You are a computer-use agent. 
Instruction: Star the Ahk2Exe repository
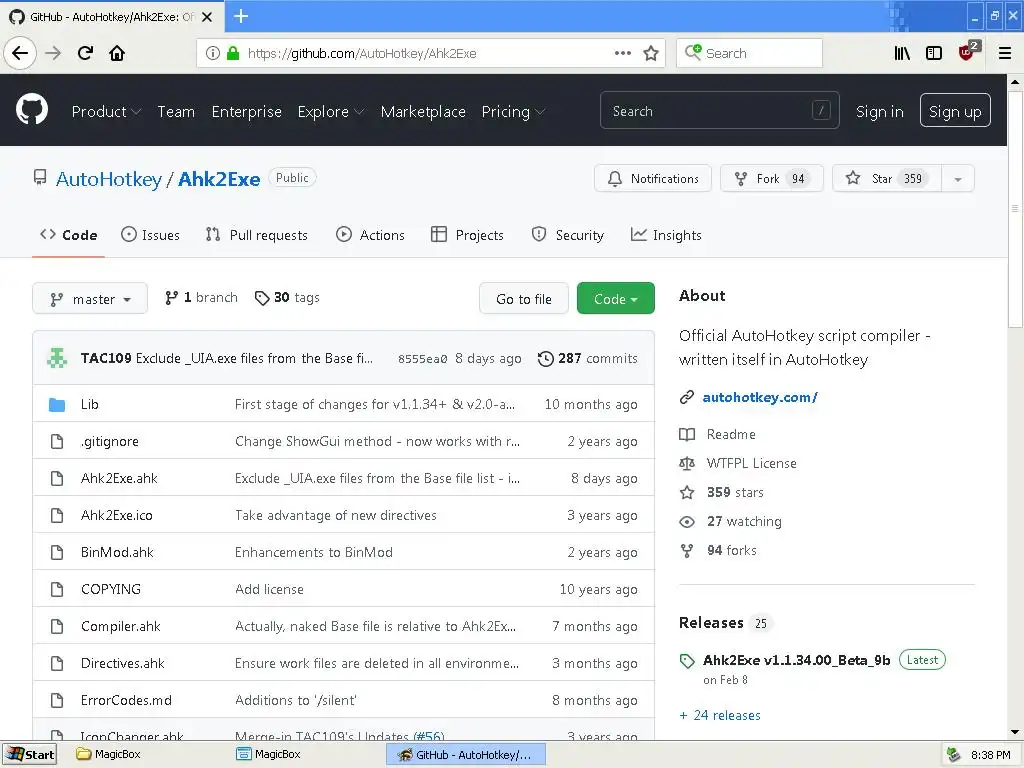[x=886, y=178]
